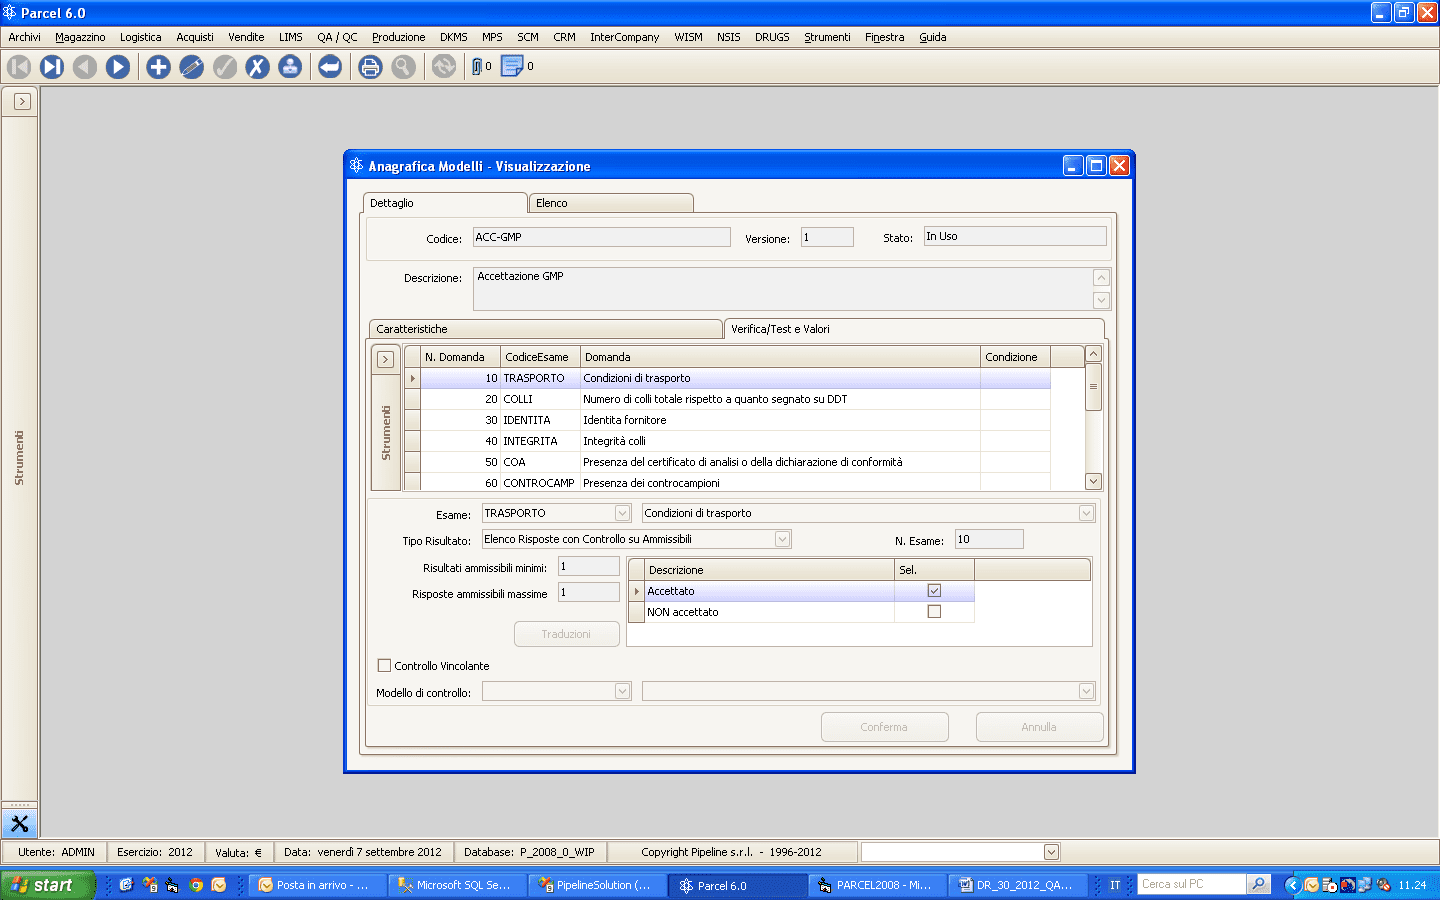Screen dimensions: 1440x900
Task: Open the Print icon in the toolbar
Action: click(x=370, y=66)
